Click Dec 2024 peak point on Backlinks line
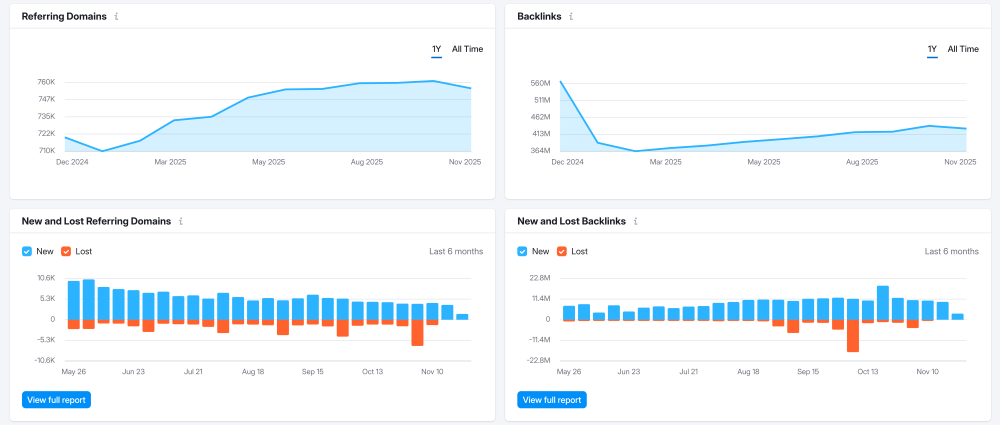Screen dimensions: 1000x425 [x=560, y=82]
